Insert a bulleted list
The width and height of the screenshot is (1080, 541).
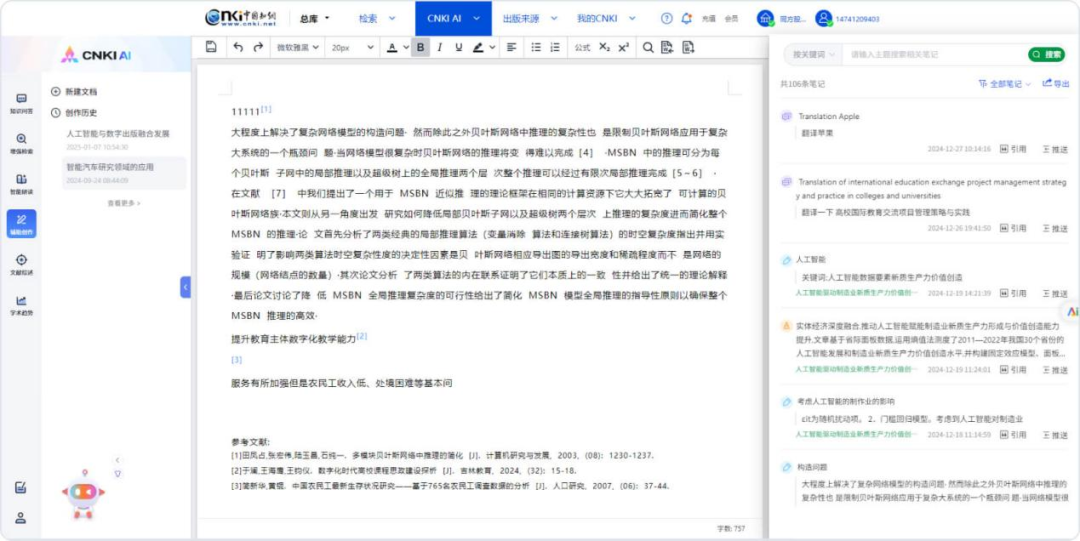click(535, 47)
